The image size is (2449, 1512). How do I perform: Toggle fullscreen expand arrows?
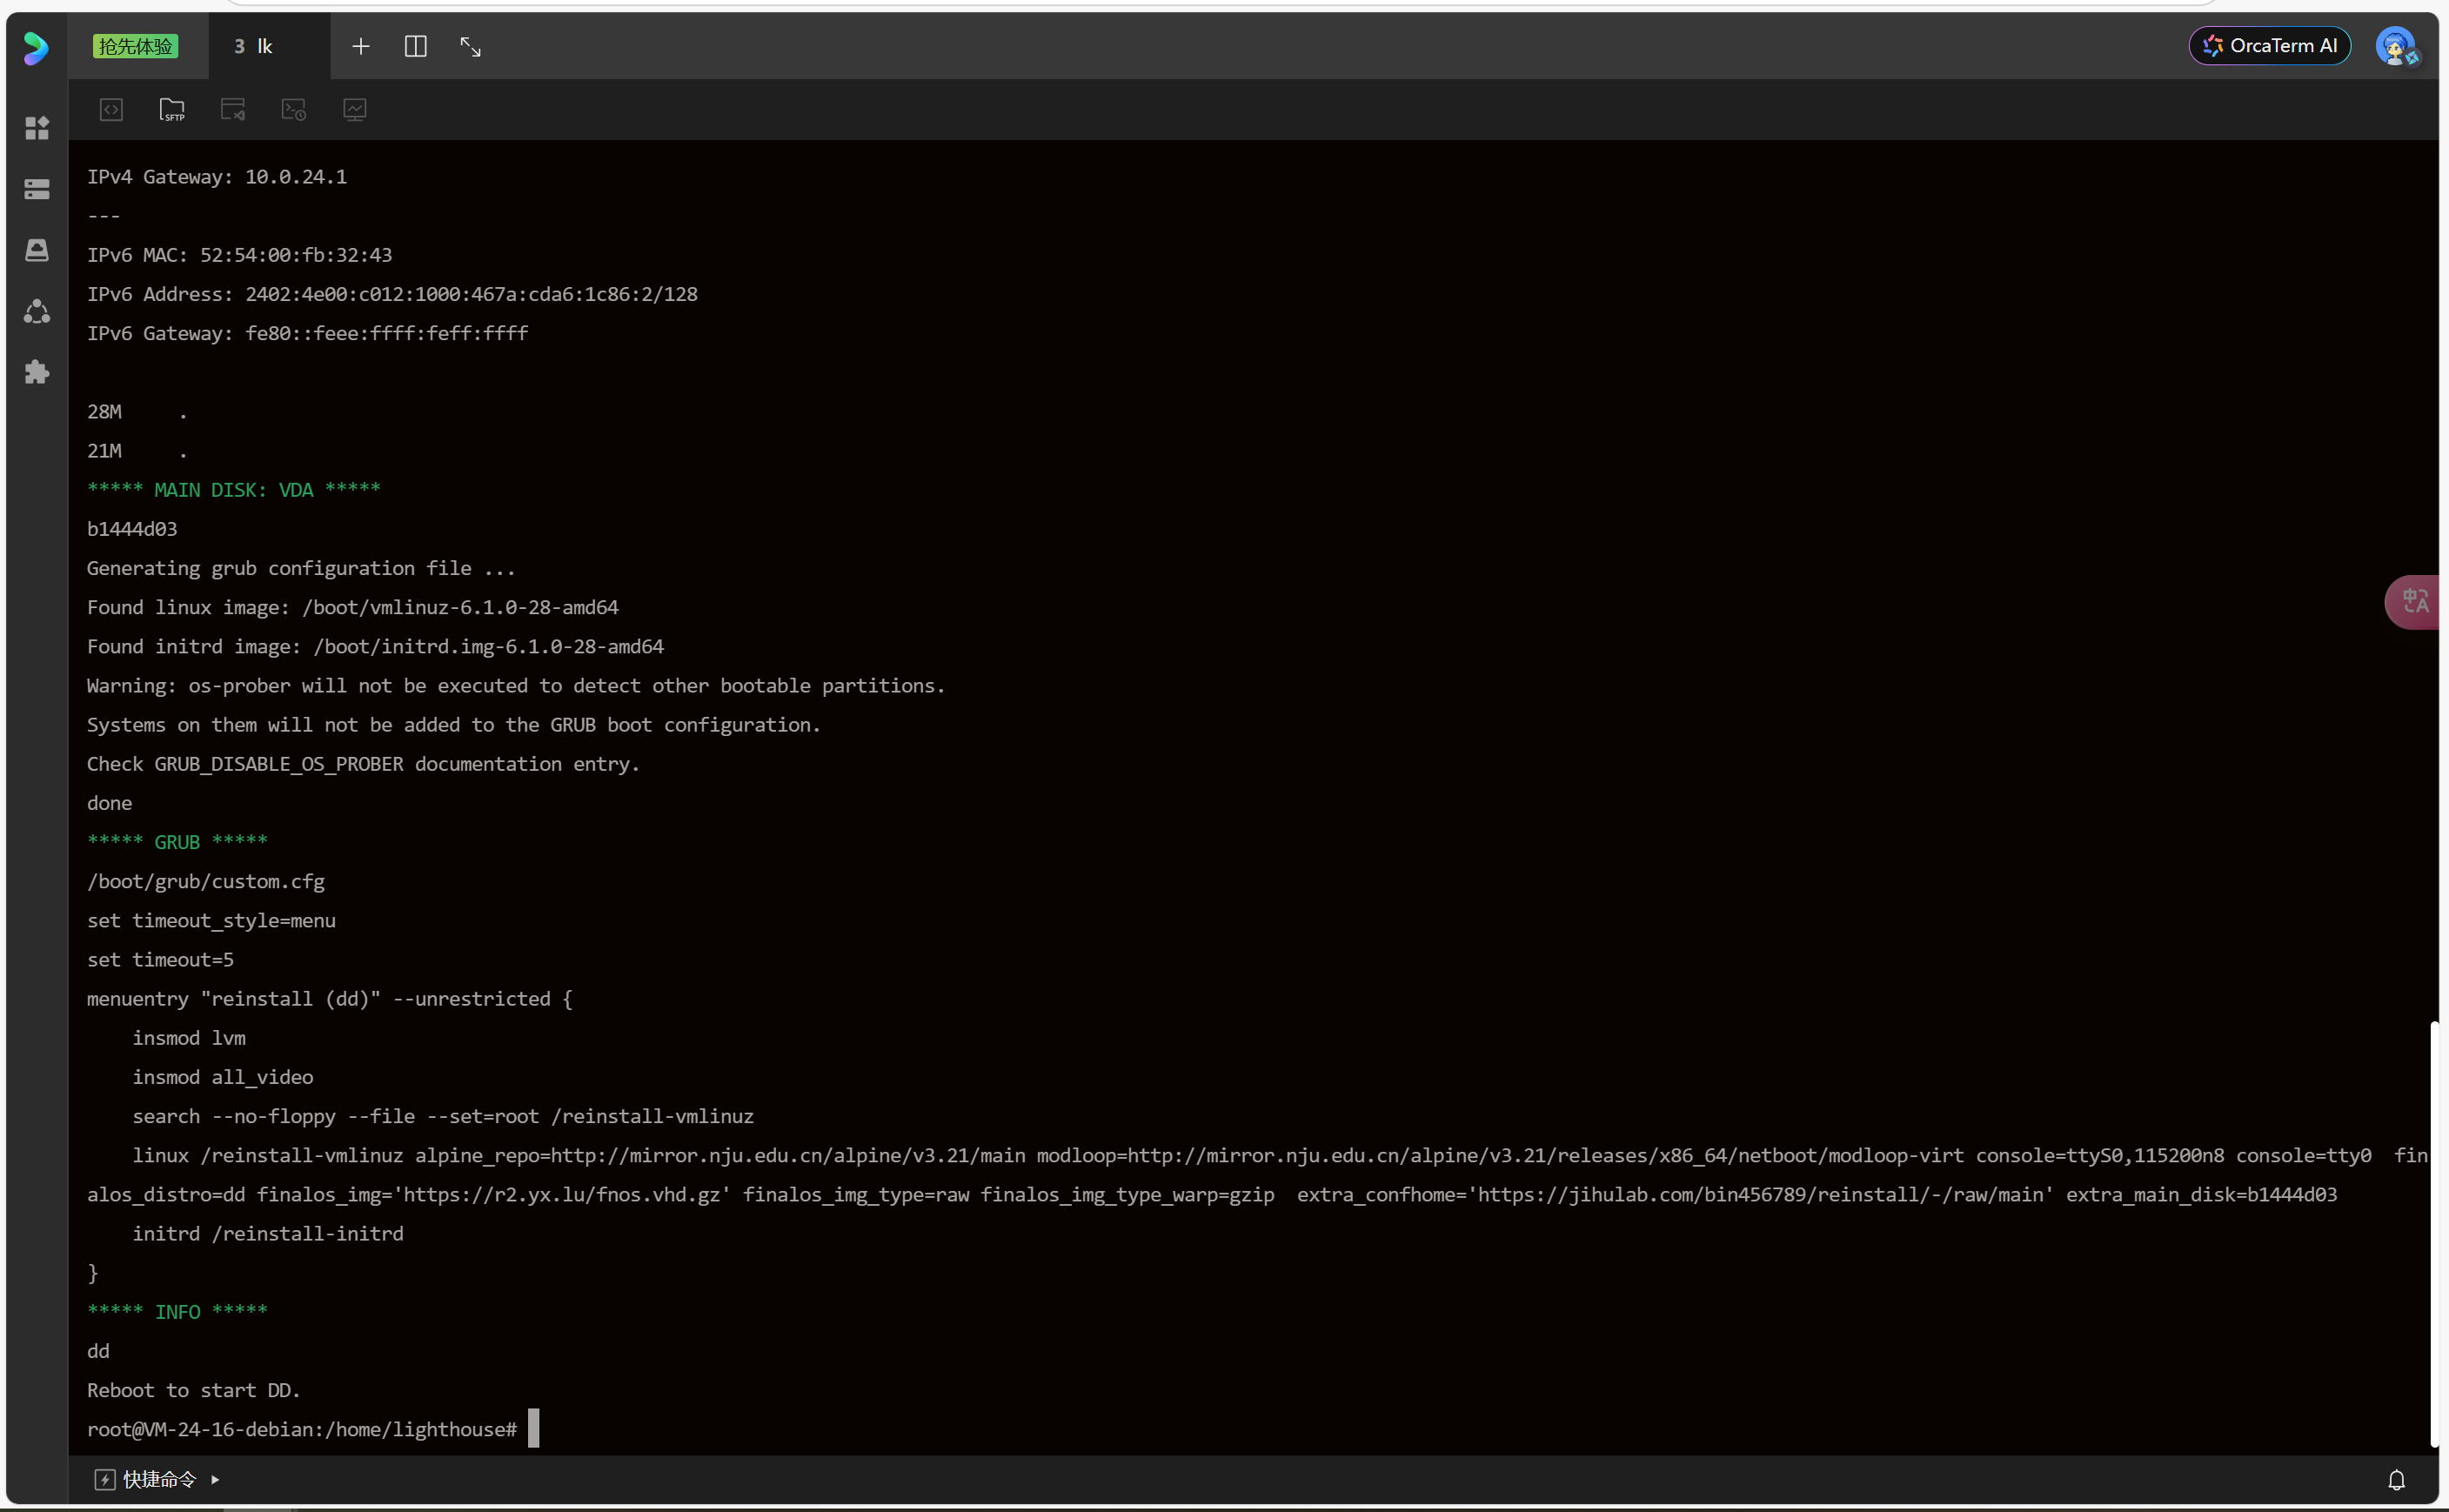click(471, 46)
